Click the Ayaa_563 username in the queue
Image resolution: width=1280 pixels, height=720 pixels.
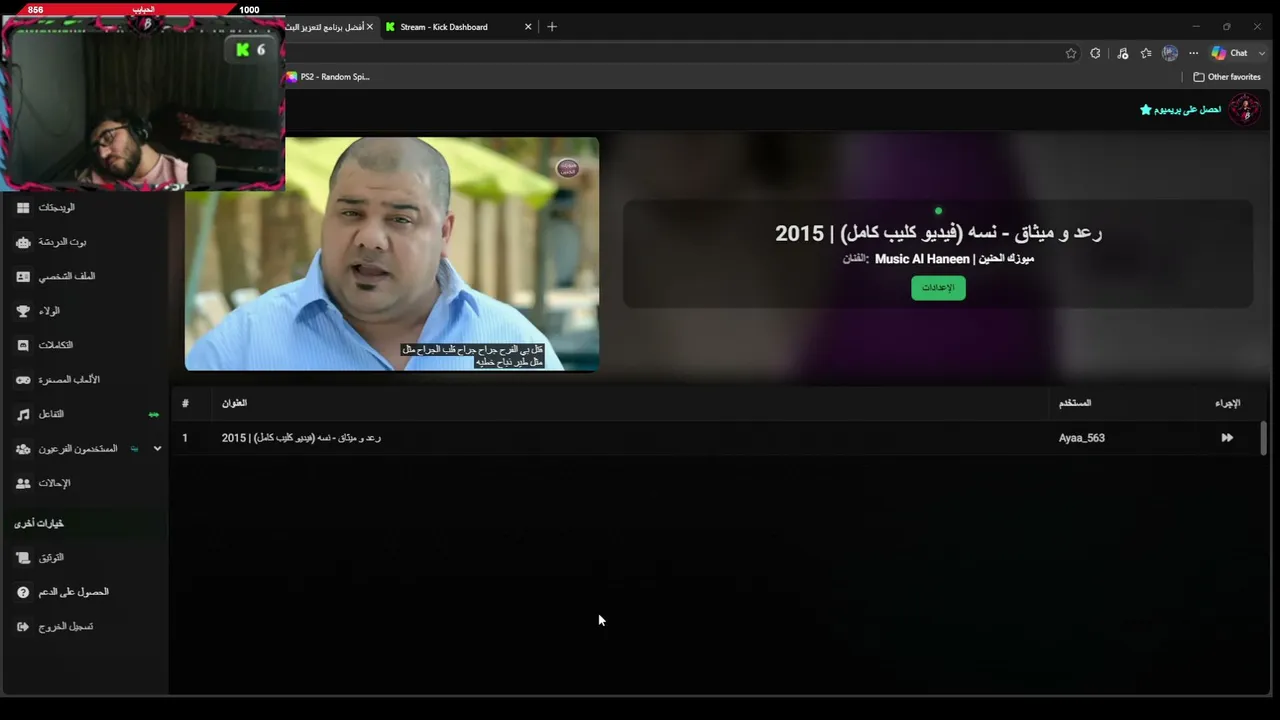1082,438
